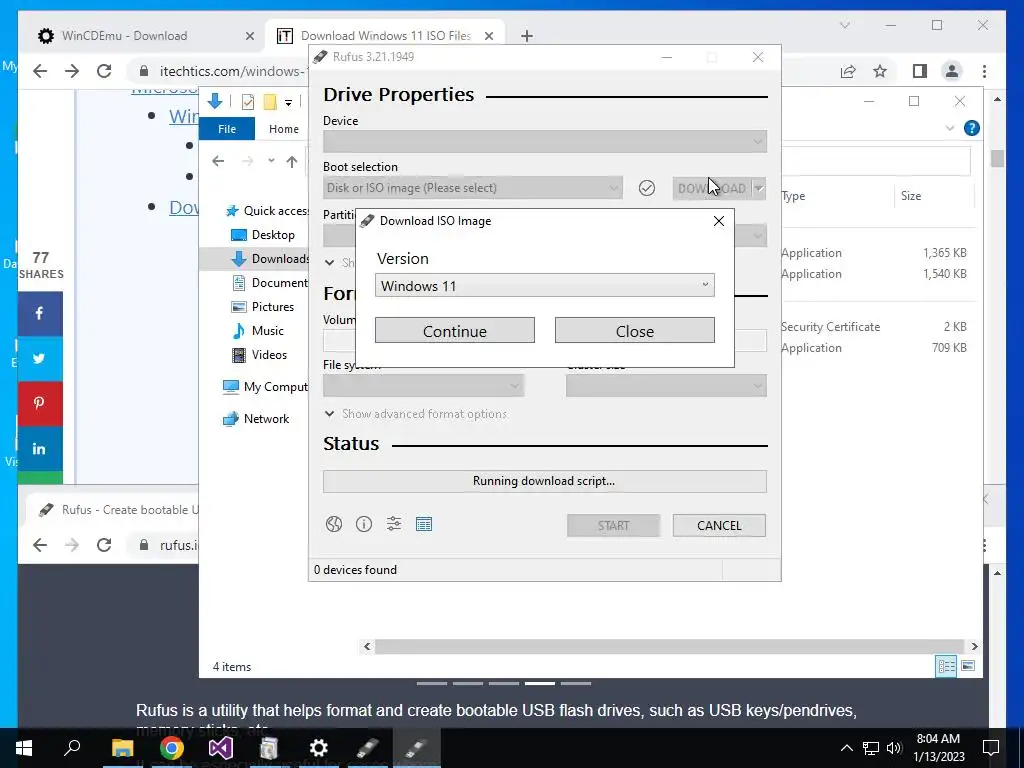Image resolution: width=1024 pixels, height=768 pixels.
Task: Click DOWNLOAD split-button arrow in Rufus
Action: 759,189
